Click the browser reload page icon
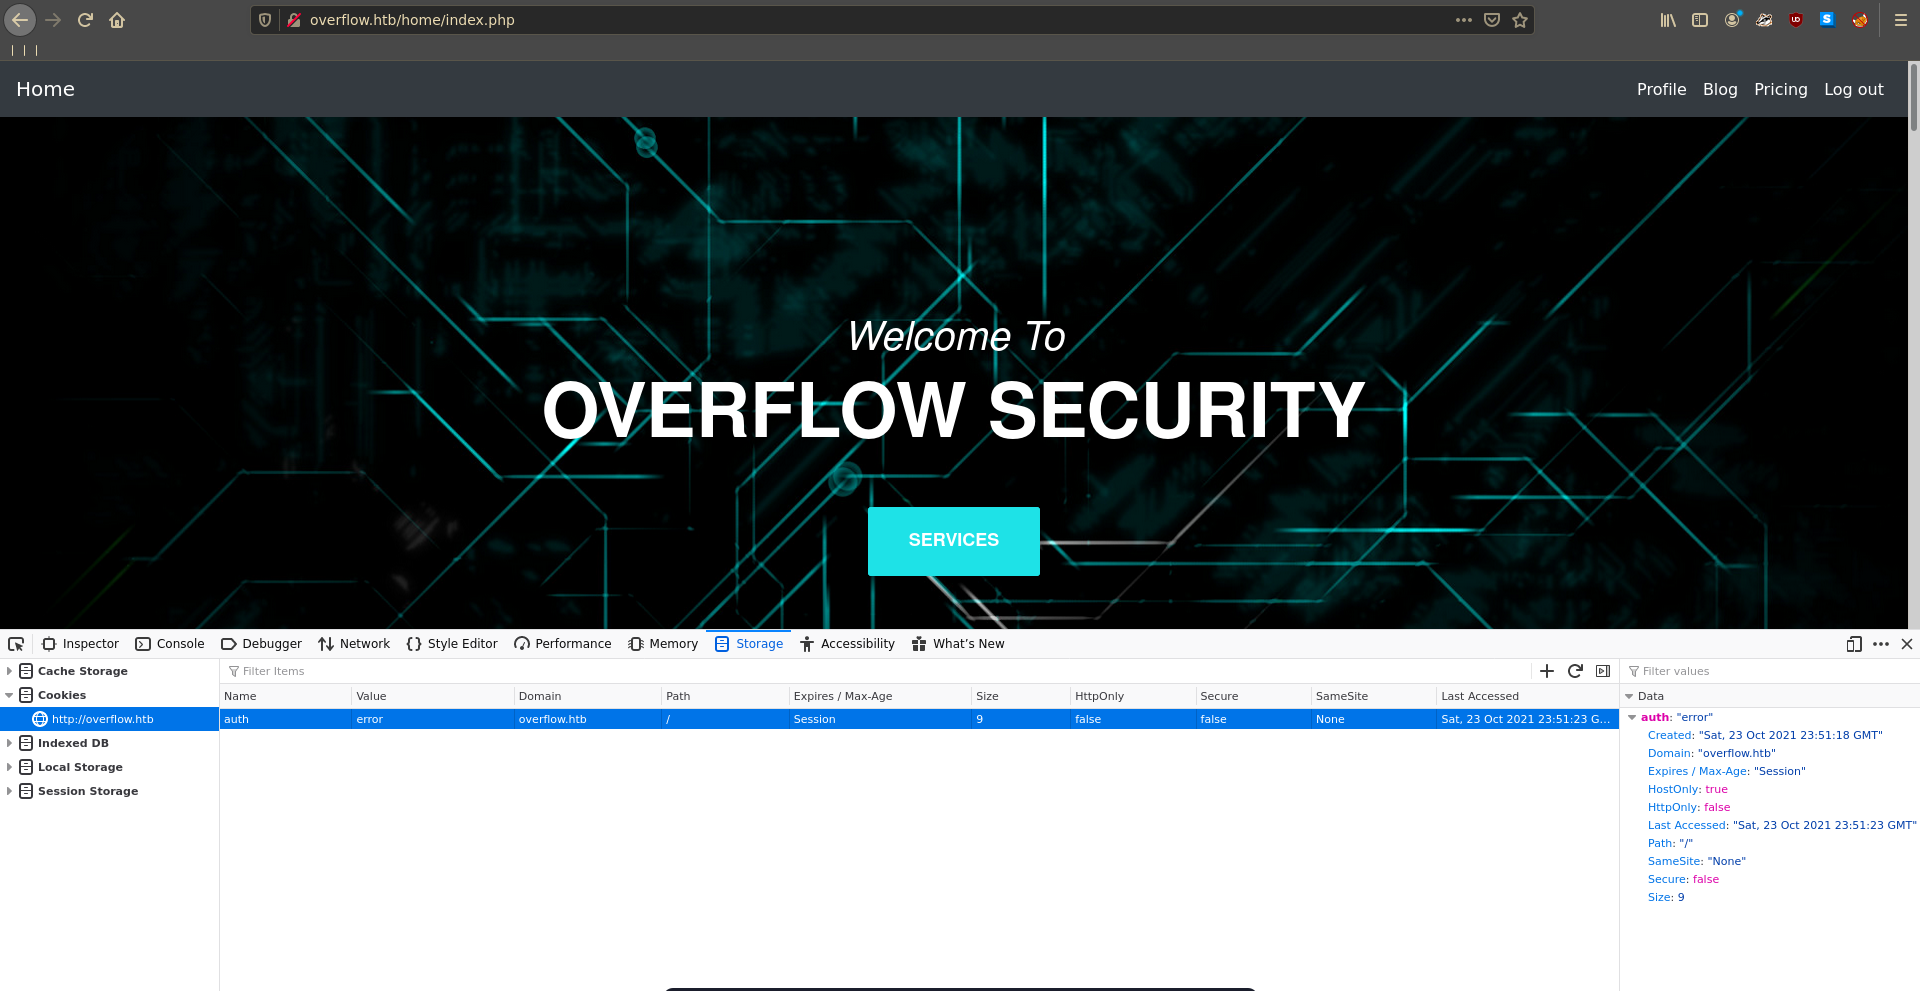Viewport: 1920px width, 991px height. 85,20
